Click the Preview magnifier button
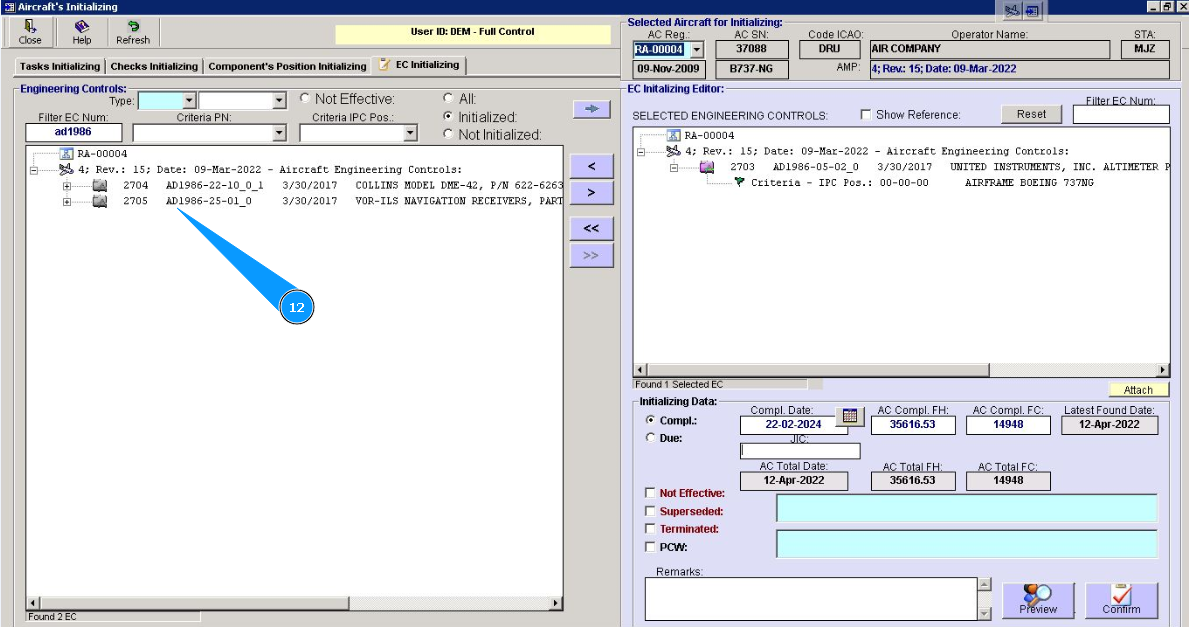Viewport: 1189px width, 629px height. [x=1038, y=600]
